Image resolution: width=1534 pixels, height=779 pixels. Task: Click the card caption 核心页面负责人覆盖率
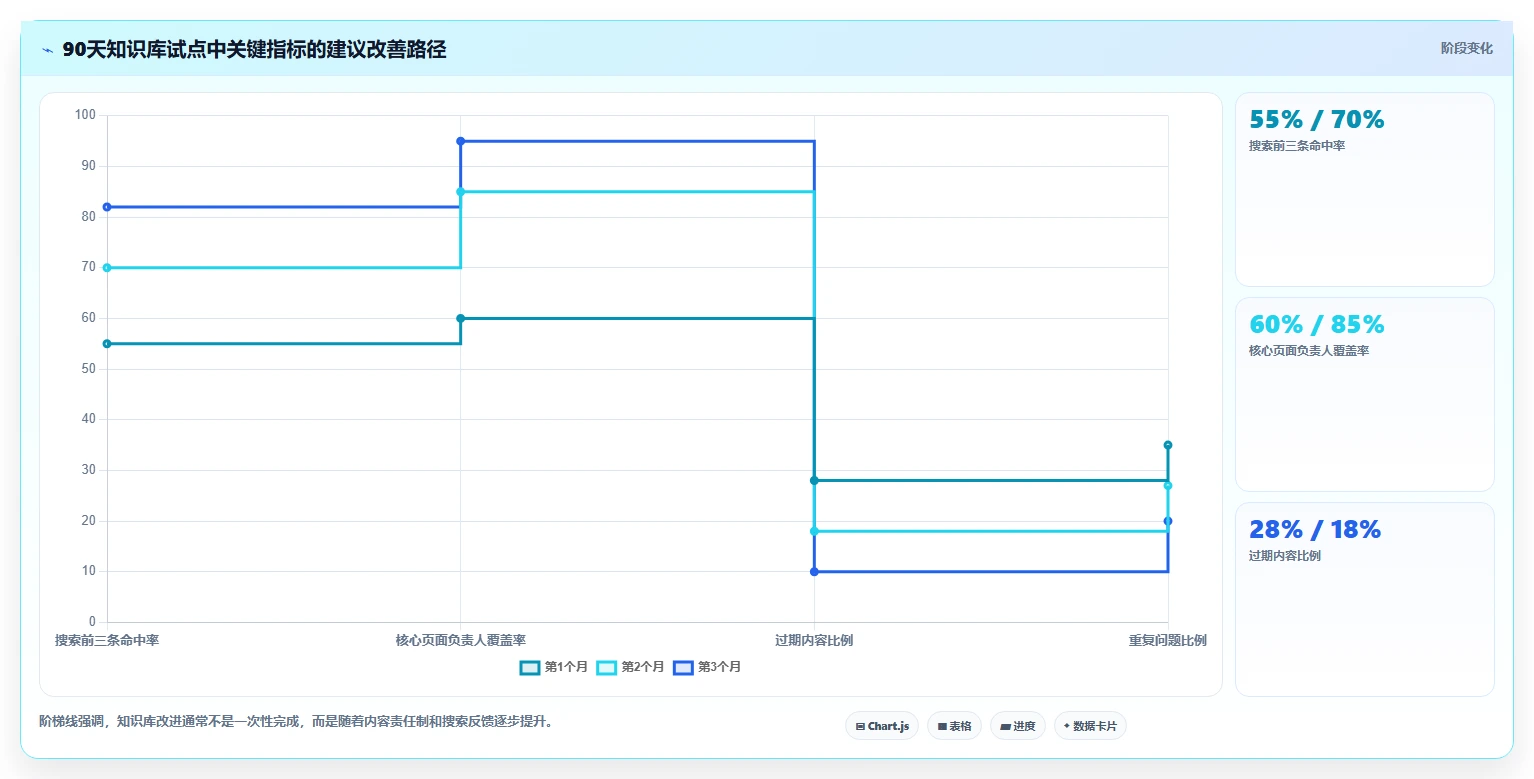coord(1309,351)
